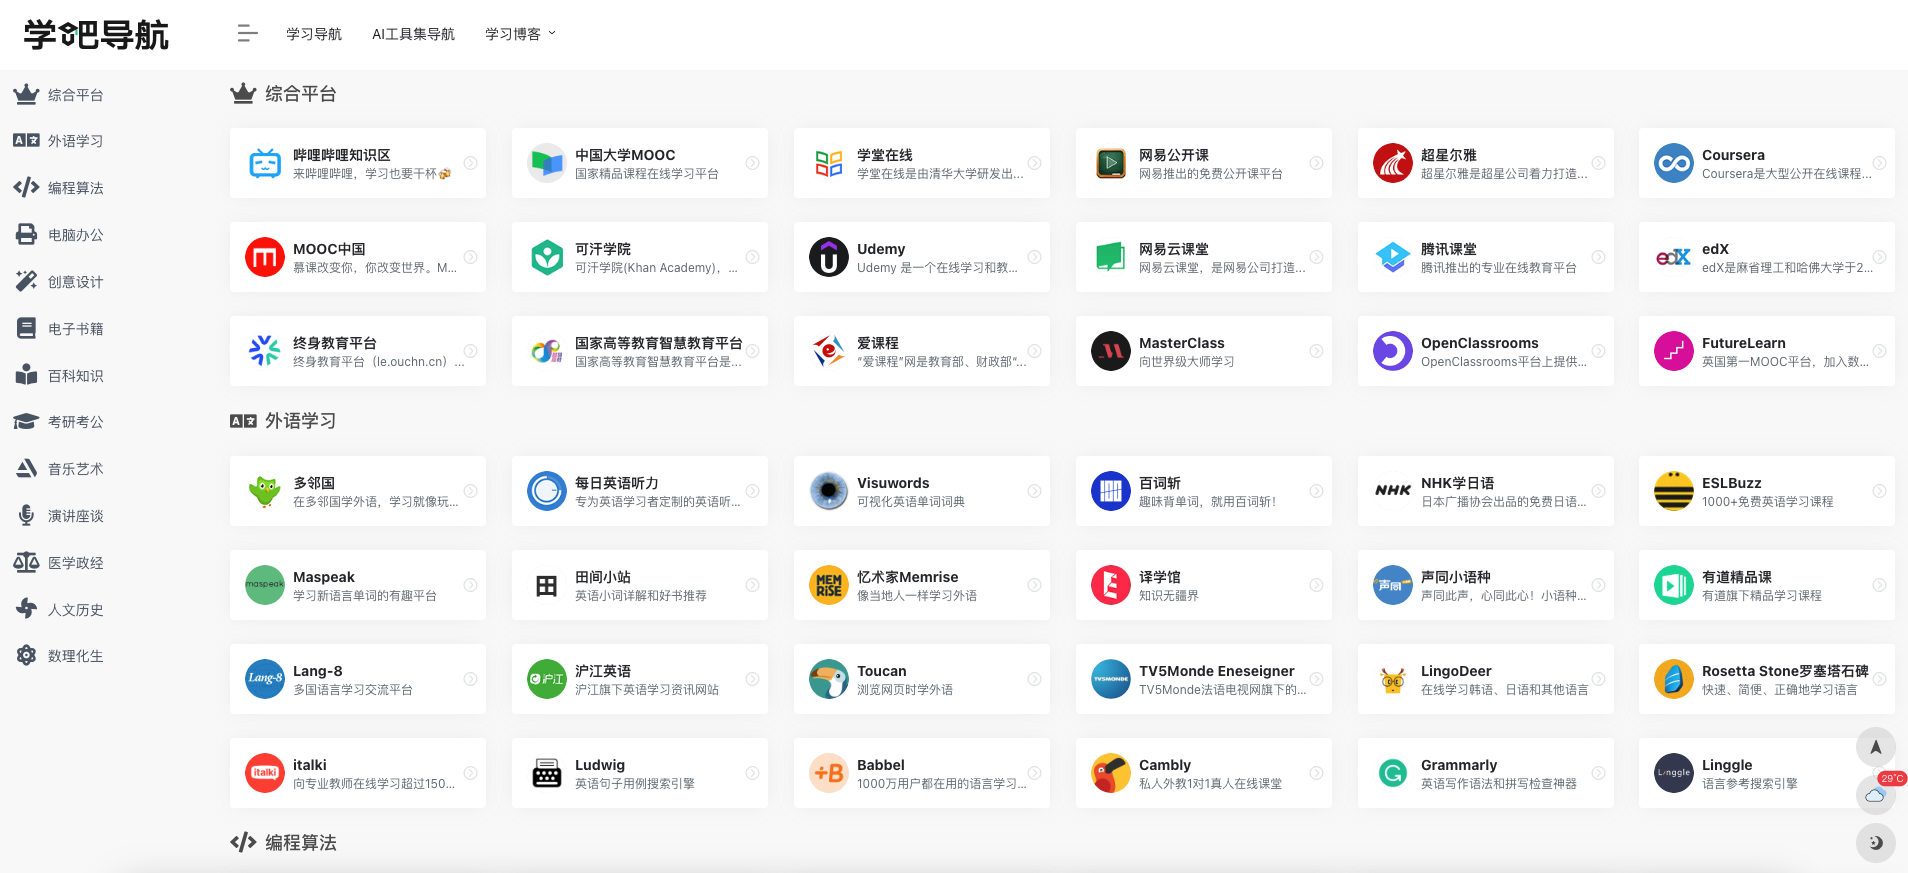Click the 中国大学MOOC logo icon

click(x=547, y=163)
